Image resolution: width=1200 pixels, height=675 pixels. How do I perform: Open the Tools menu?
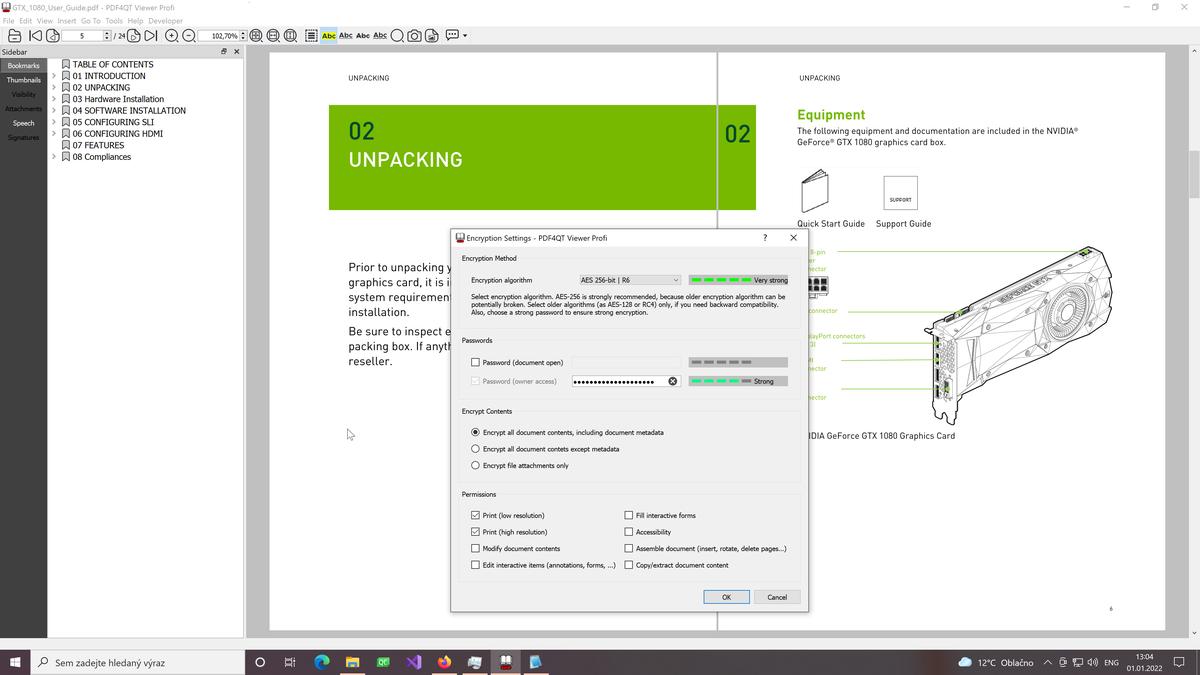pyautogui.click(x=113, y=20)
